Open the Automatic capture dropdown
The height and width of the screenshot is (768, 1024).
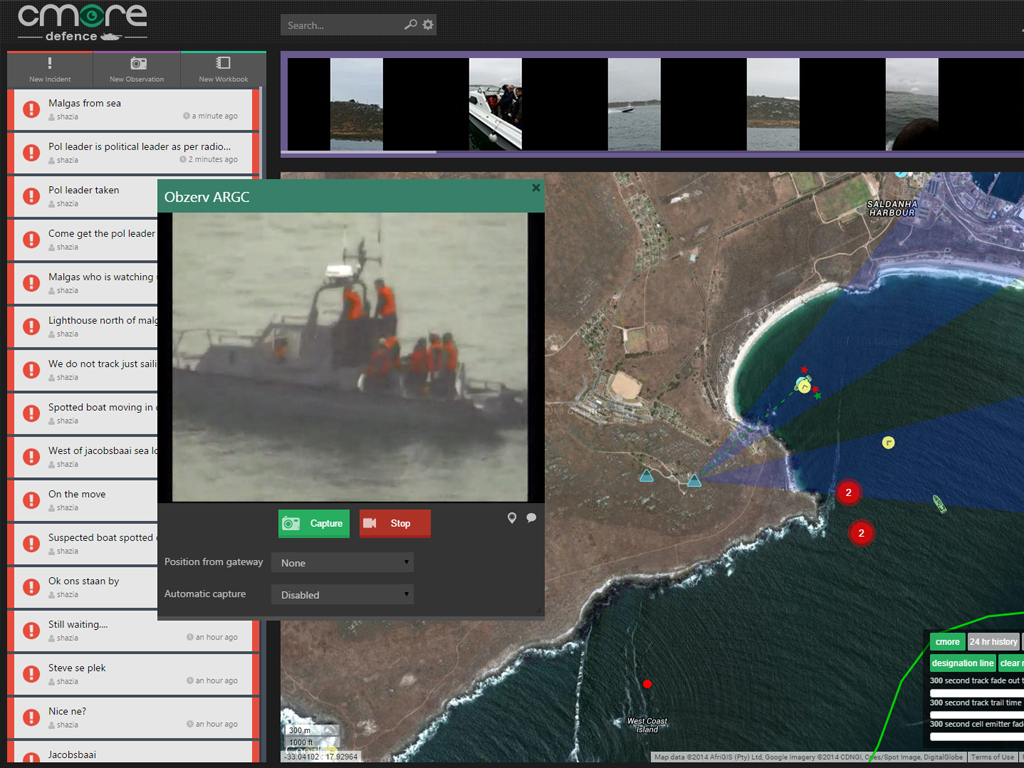pyautogui.click(x=342, y=595)
